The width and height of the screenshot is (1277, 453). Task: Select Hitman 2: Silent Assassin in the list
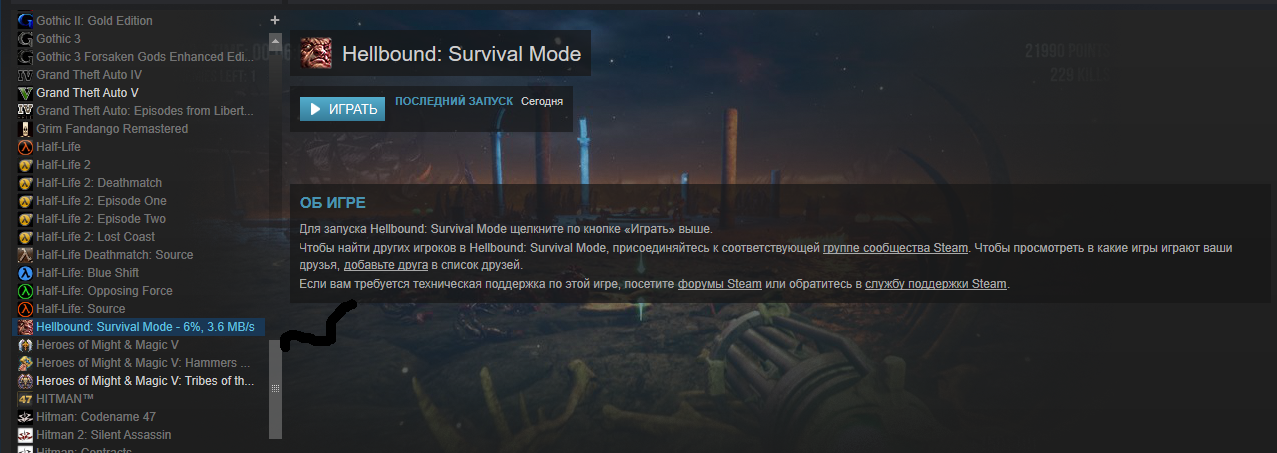140,435
